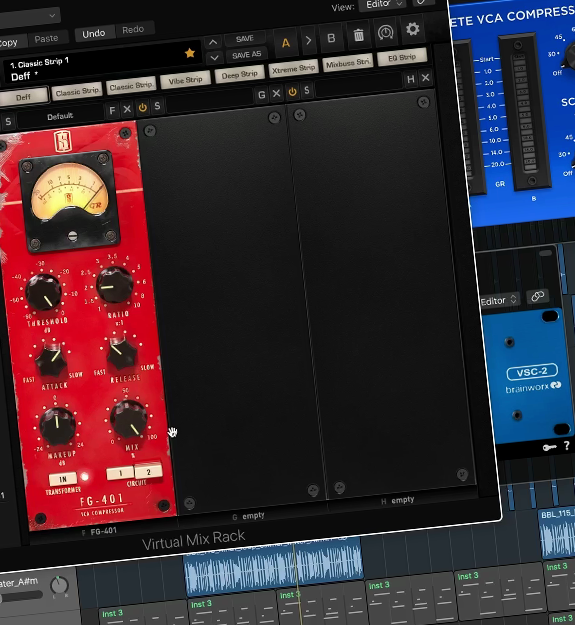575x625 pixels.
Task: Click the FG-401 Makeup knob
Action: [57, 426]
